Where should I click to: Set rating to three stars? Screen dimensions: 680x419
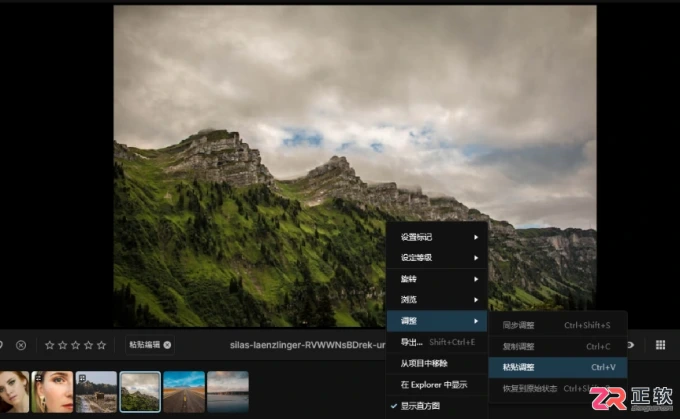point(75,345)
